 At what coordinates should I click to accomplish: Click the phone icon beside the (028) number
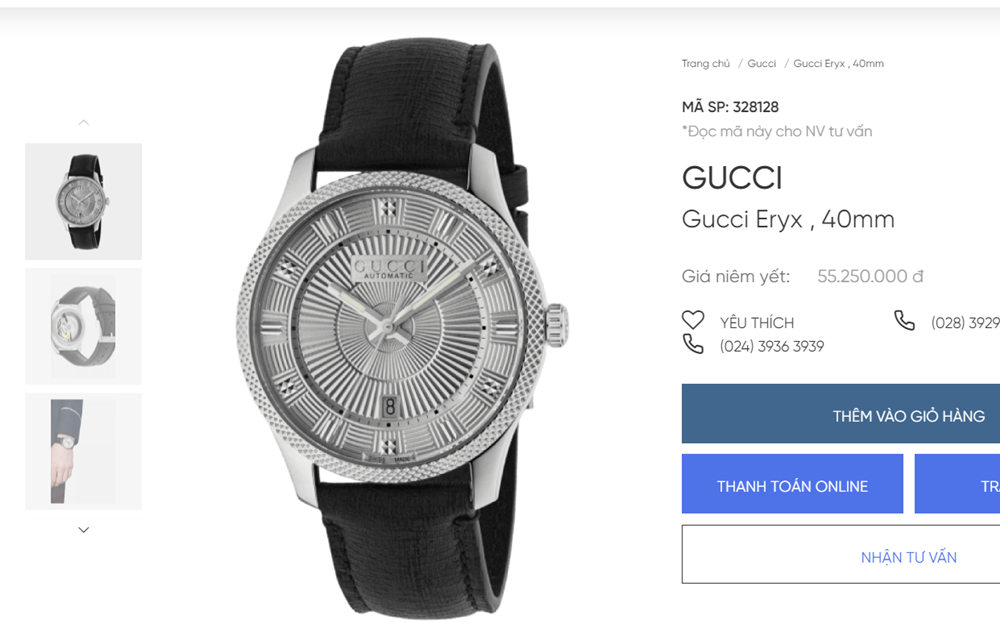(904, 320)
